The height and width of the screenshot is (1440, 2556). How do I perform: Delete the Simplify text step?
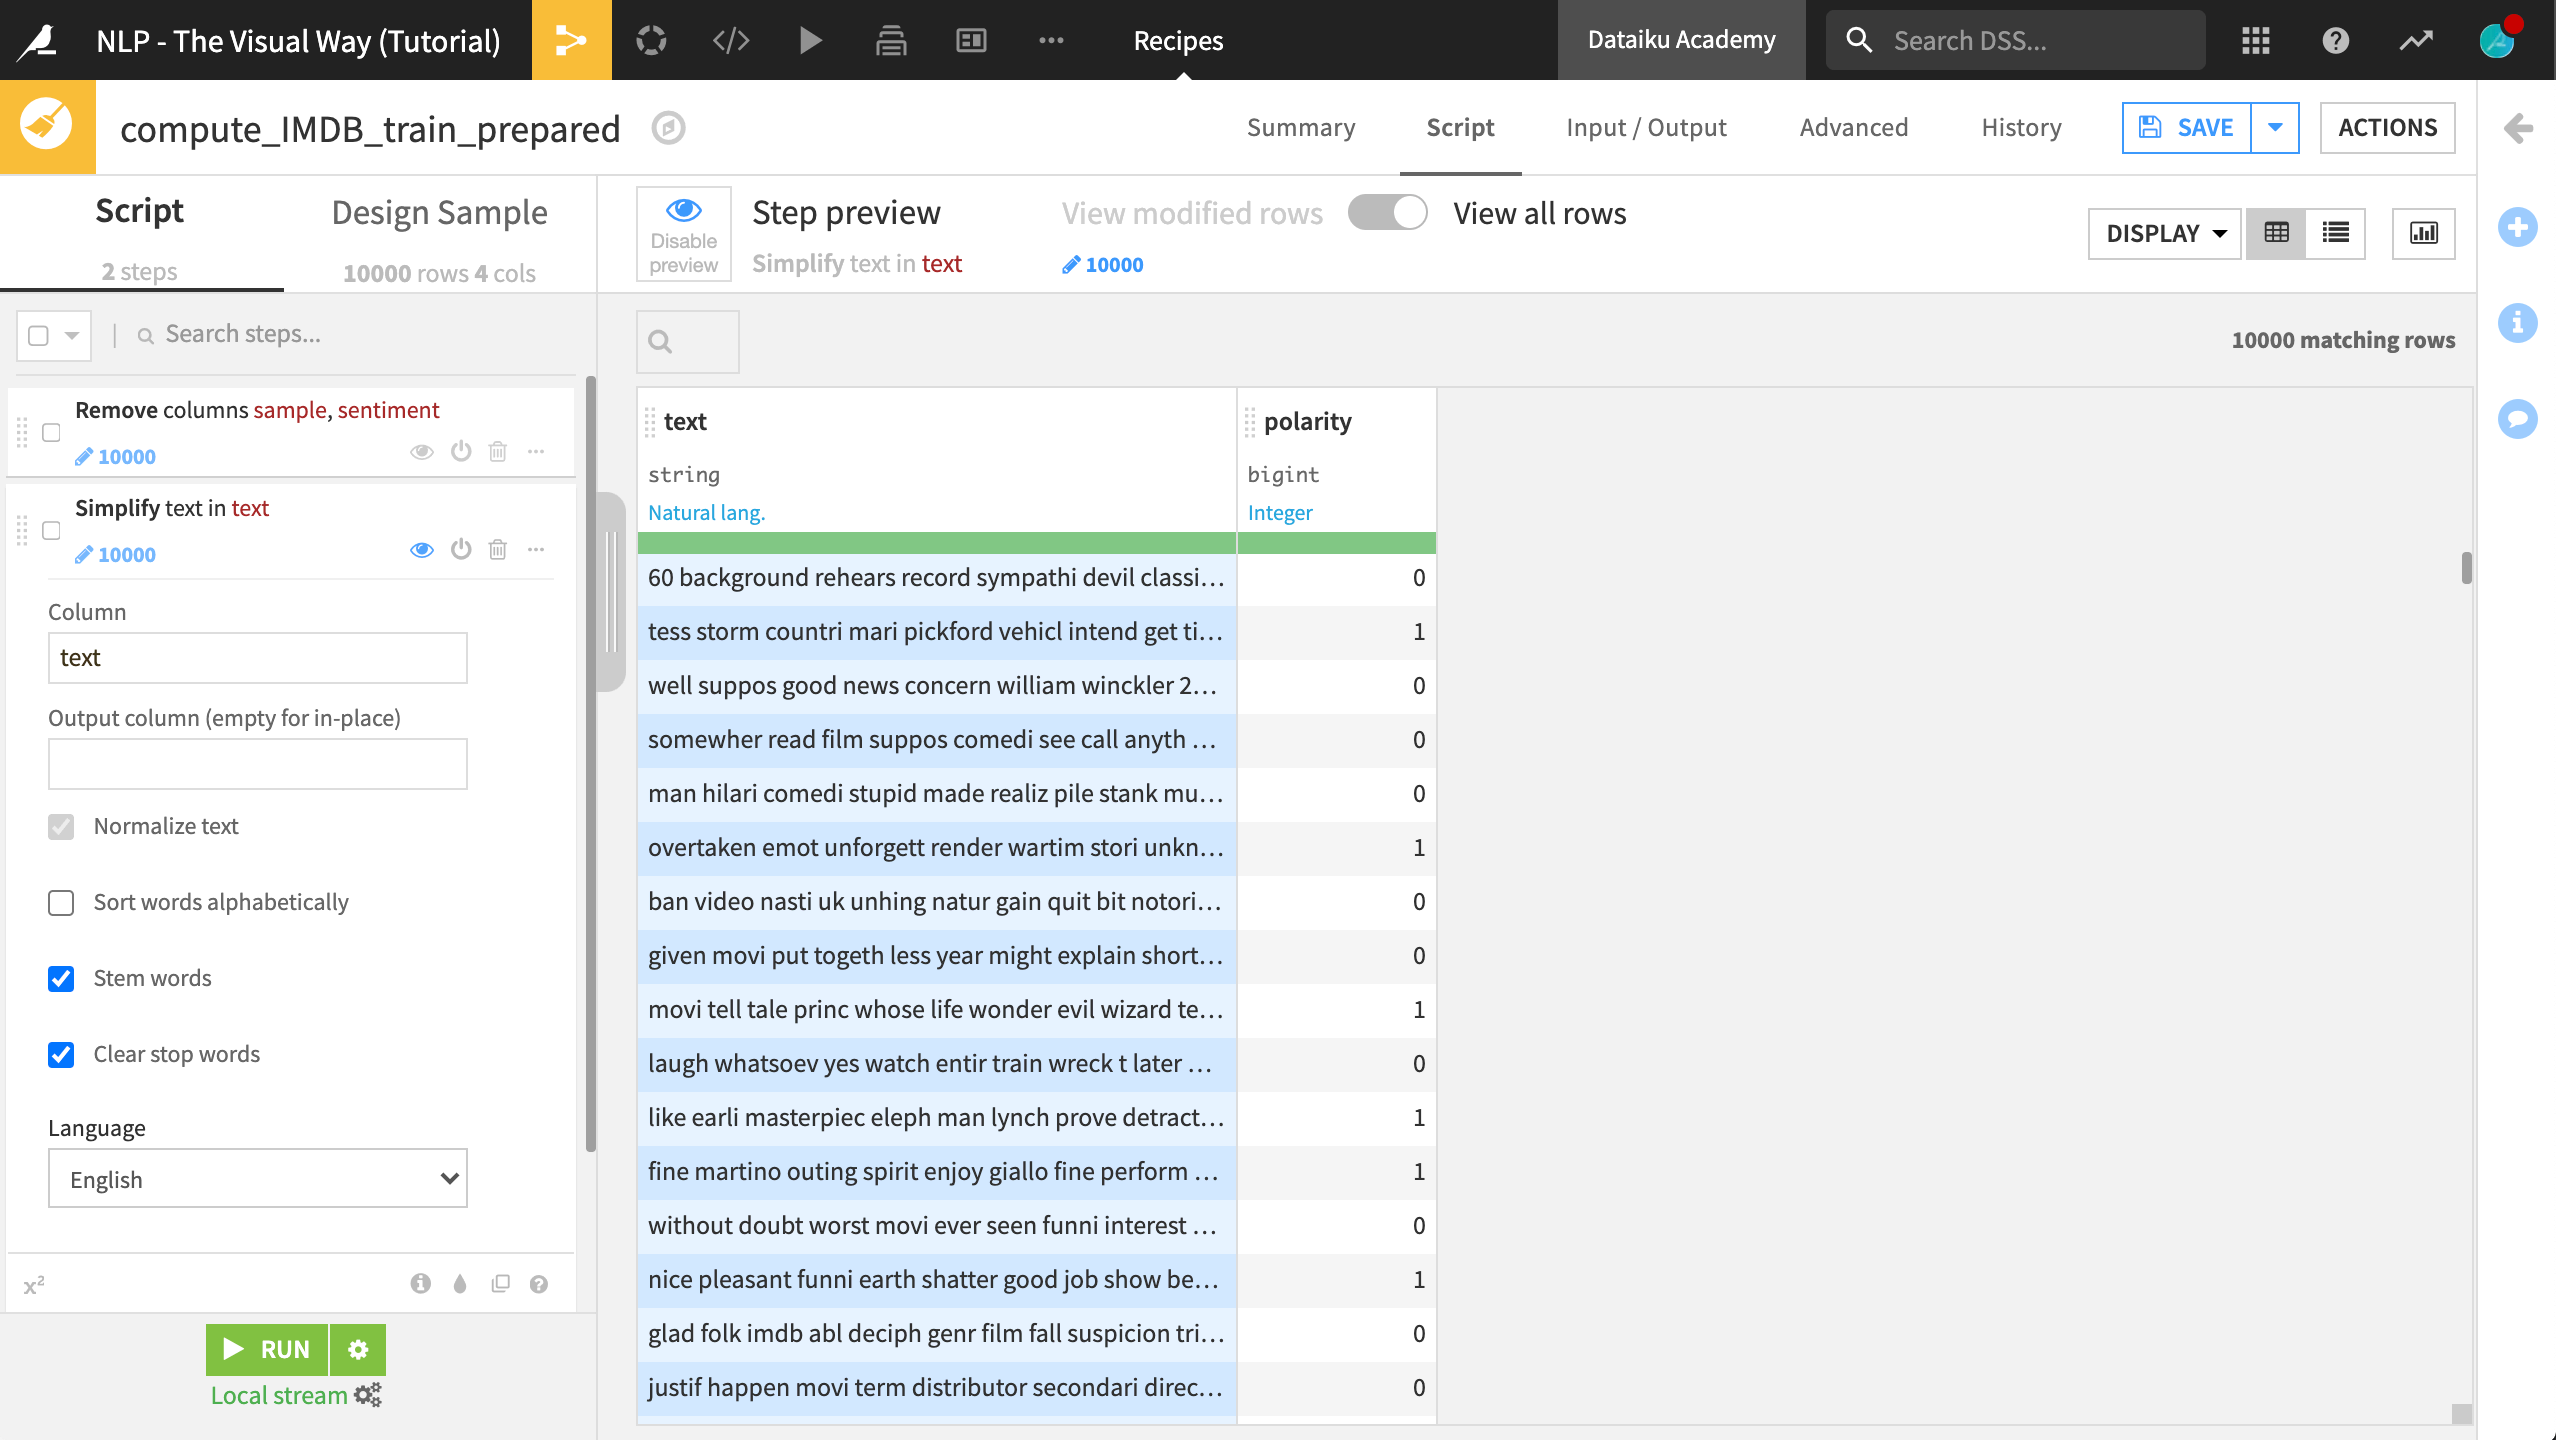click(497, 549)
